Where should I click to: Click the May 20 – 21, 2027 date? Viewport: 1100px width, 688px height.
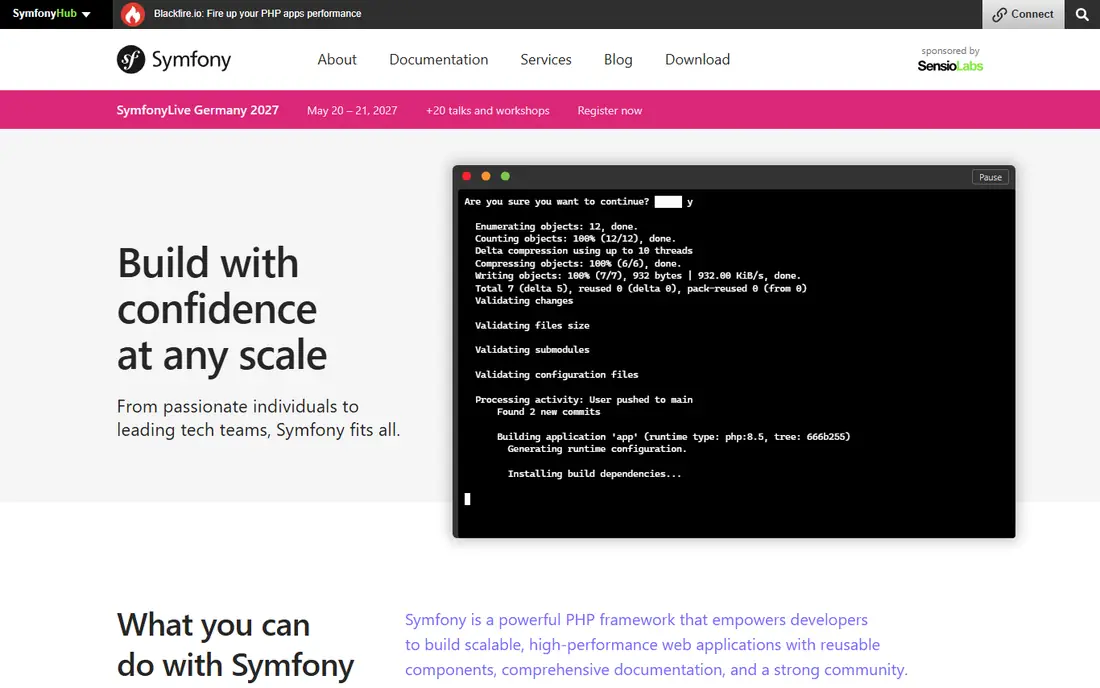[352, 111]
